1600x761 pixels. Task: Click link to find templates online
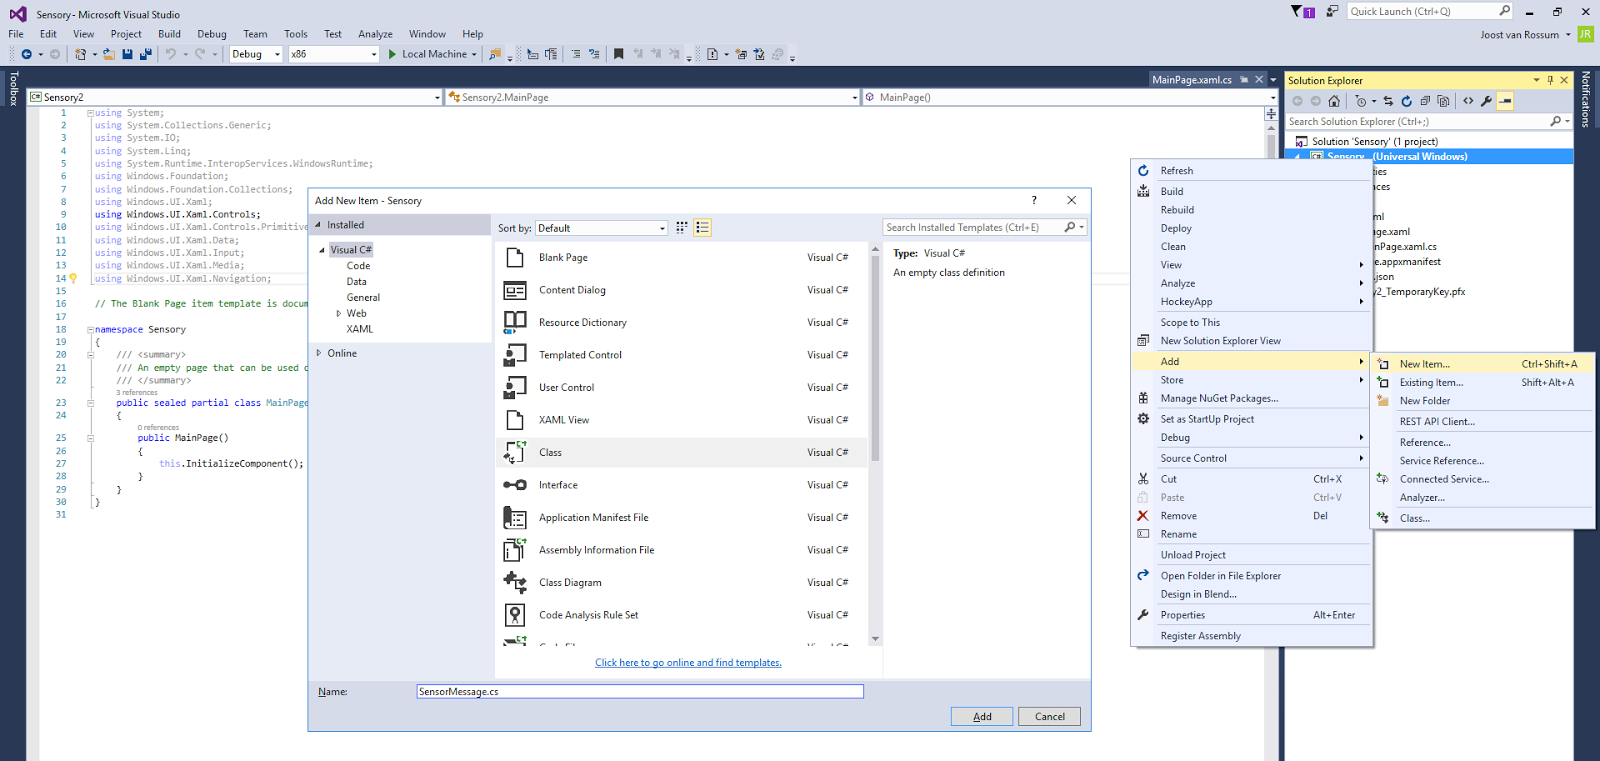click(688, 662)
